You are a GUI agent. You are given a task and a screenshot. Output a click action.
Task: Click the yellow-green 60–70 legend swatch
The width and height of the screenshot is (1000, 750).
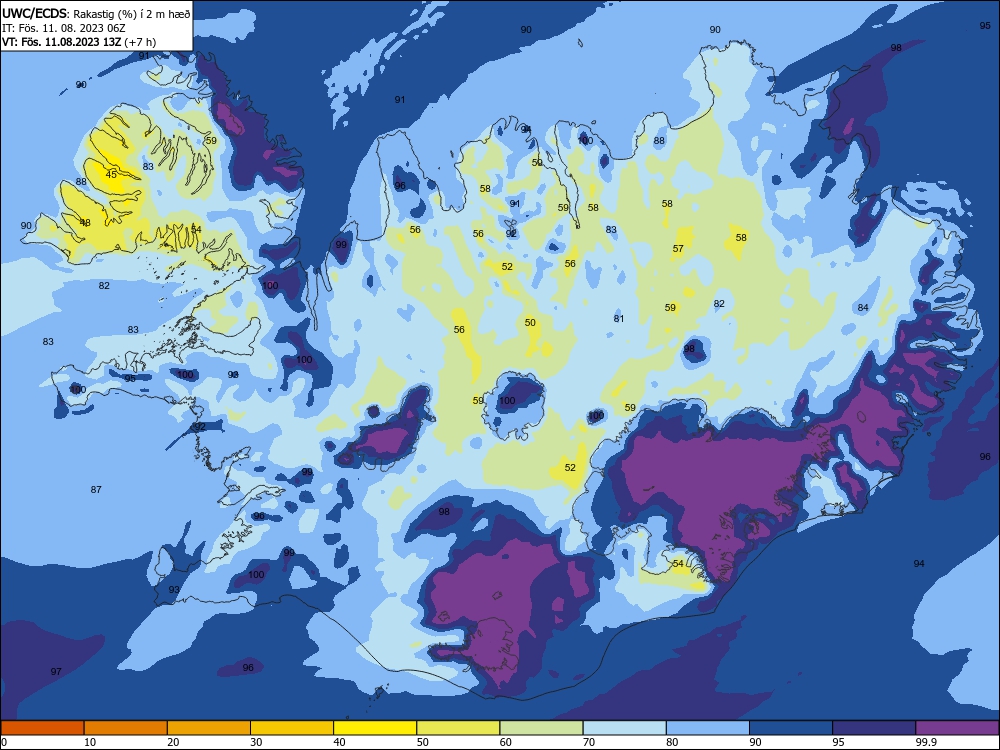tap(541, 728)
